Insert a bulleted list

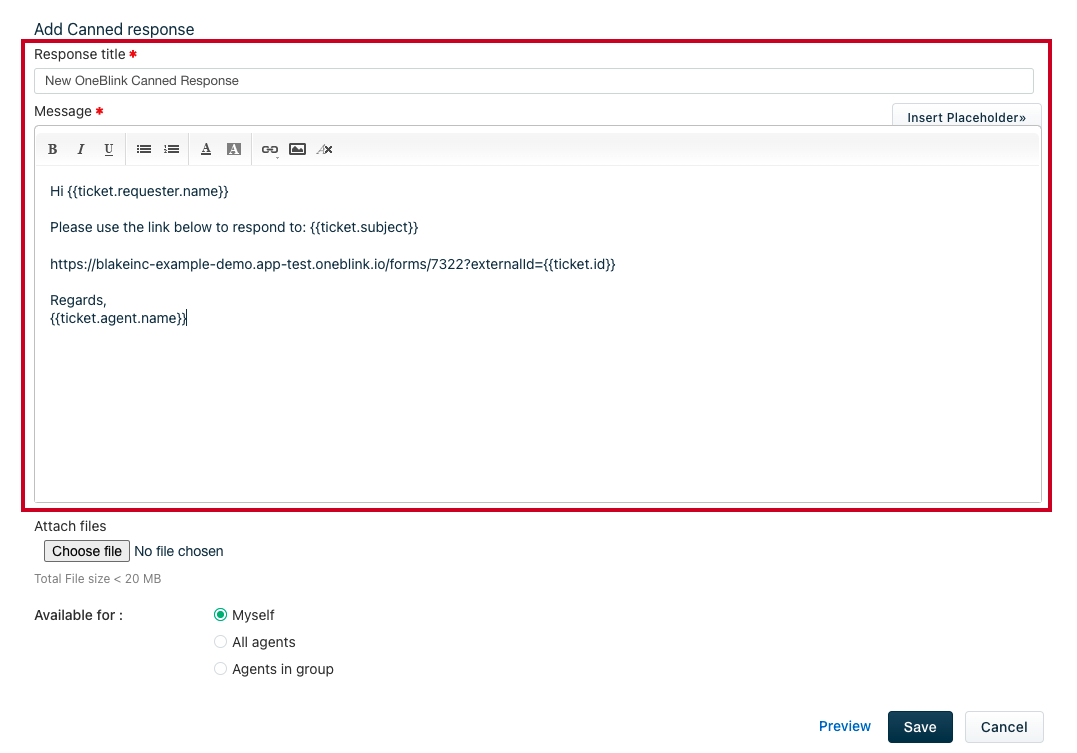click(144, 149)
